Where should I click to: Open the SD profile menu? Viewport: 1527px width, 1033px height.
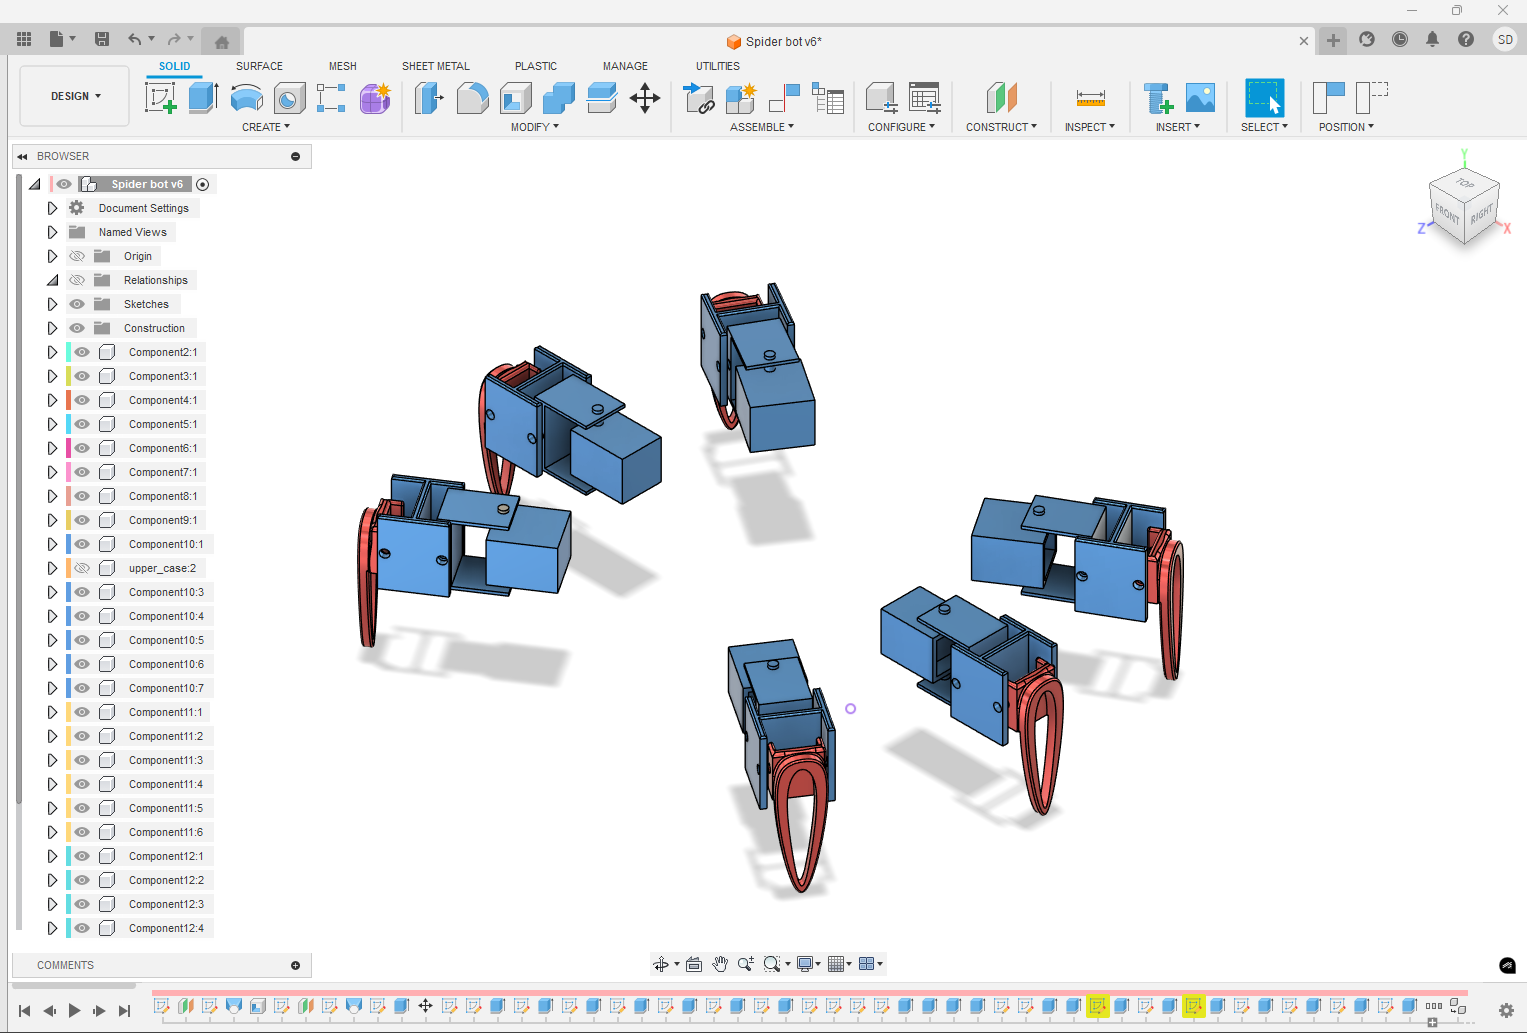(x=1505, y=39)
